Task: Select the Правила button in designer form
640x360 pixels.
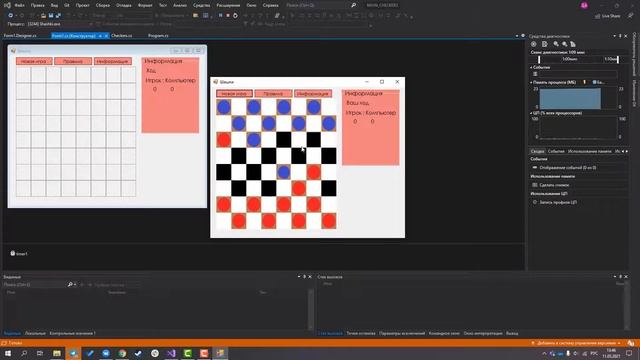Action: tap(73, 61)
